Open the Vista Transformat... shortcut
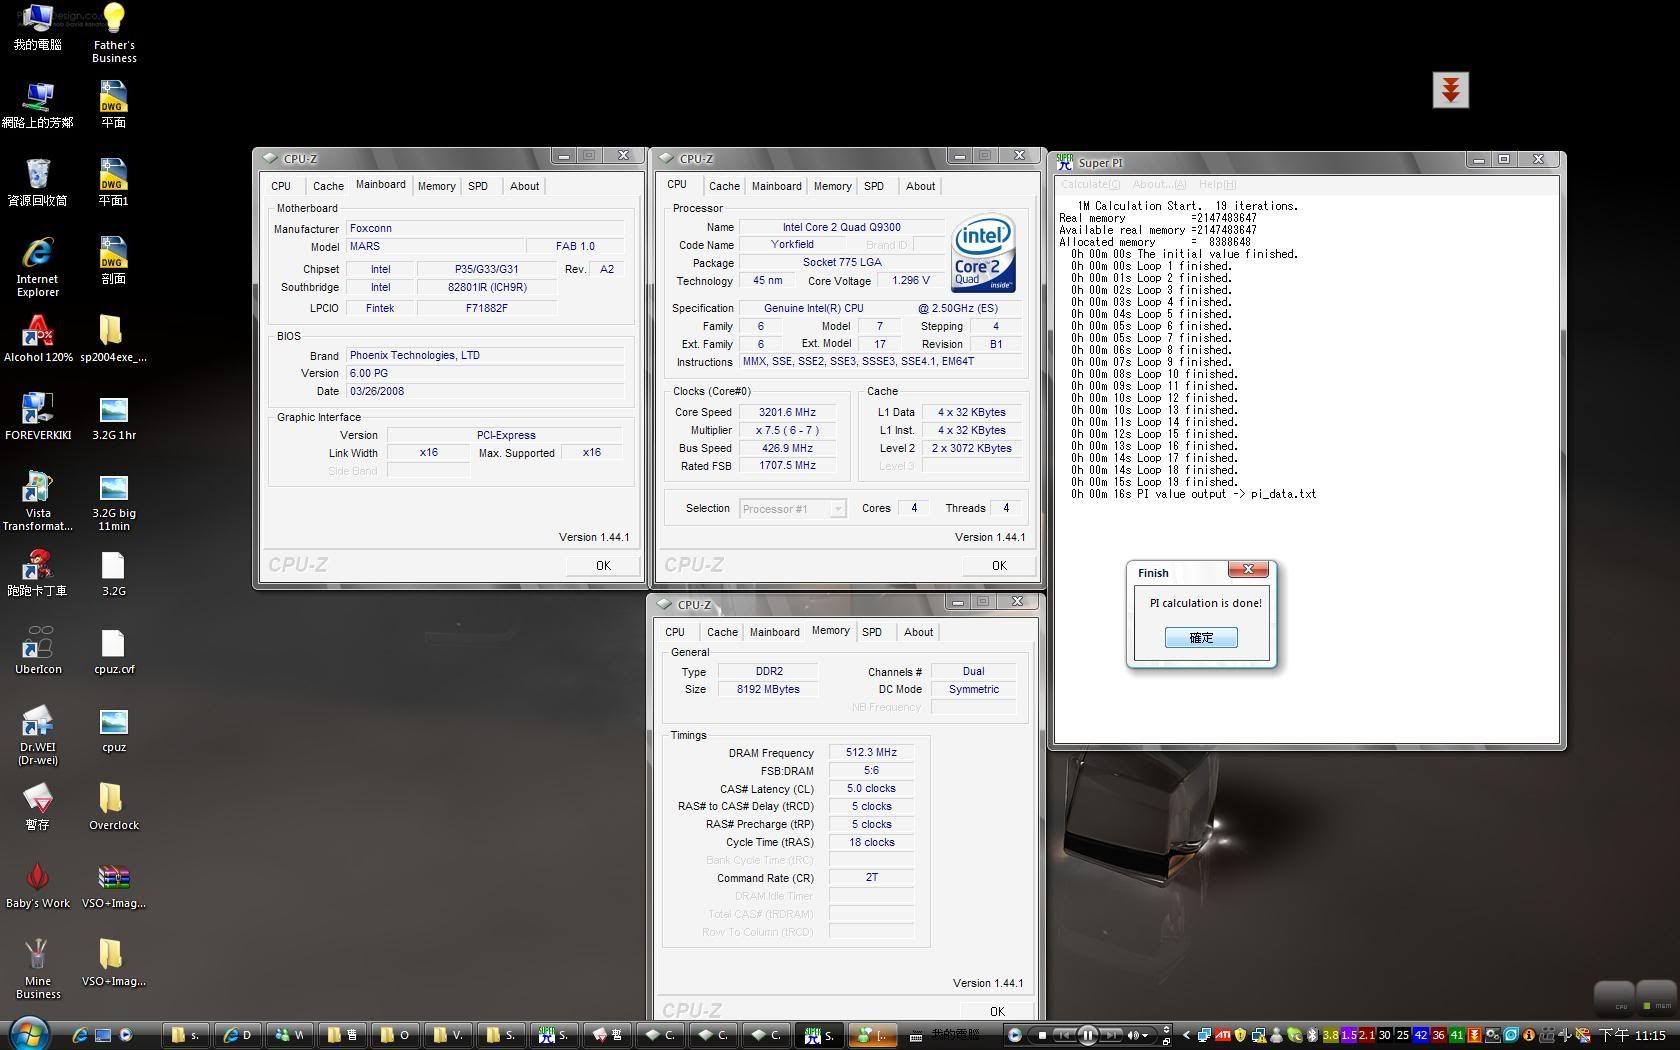Viewport: 1680px width, 1050px height. click(38, 501)
